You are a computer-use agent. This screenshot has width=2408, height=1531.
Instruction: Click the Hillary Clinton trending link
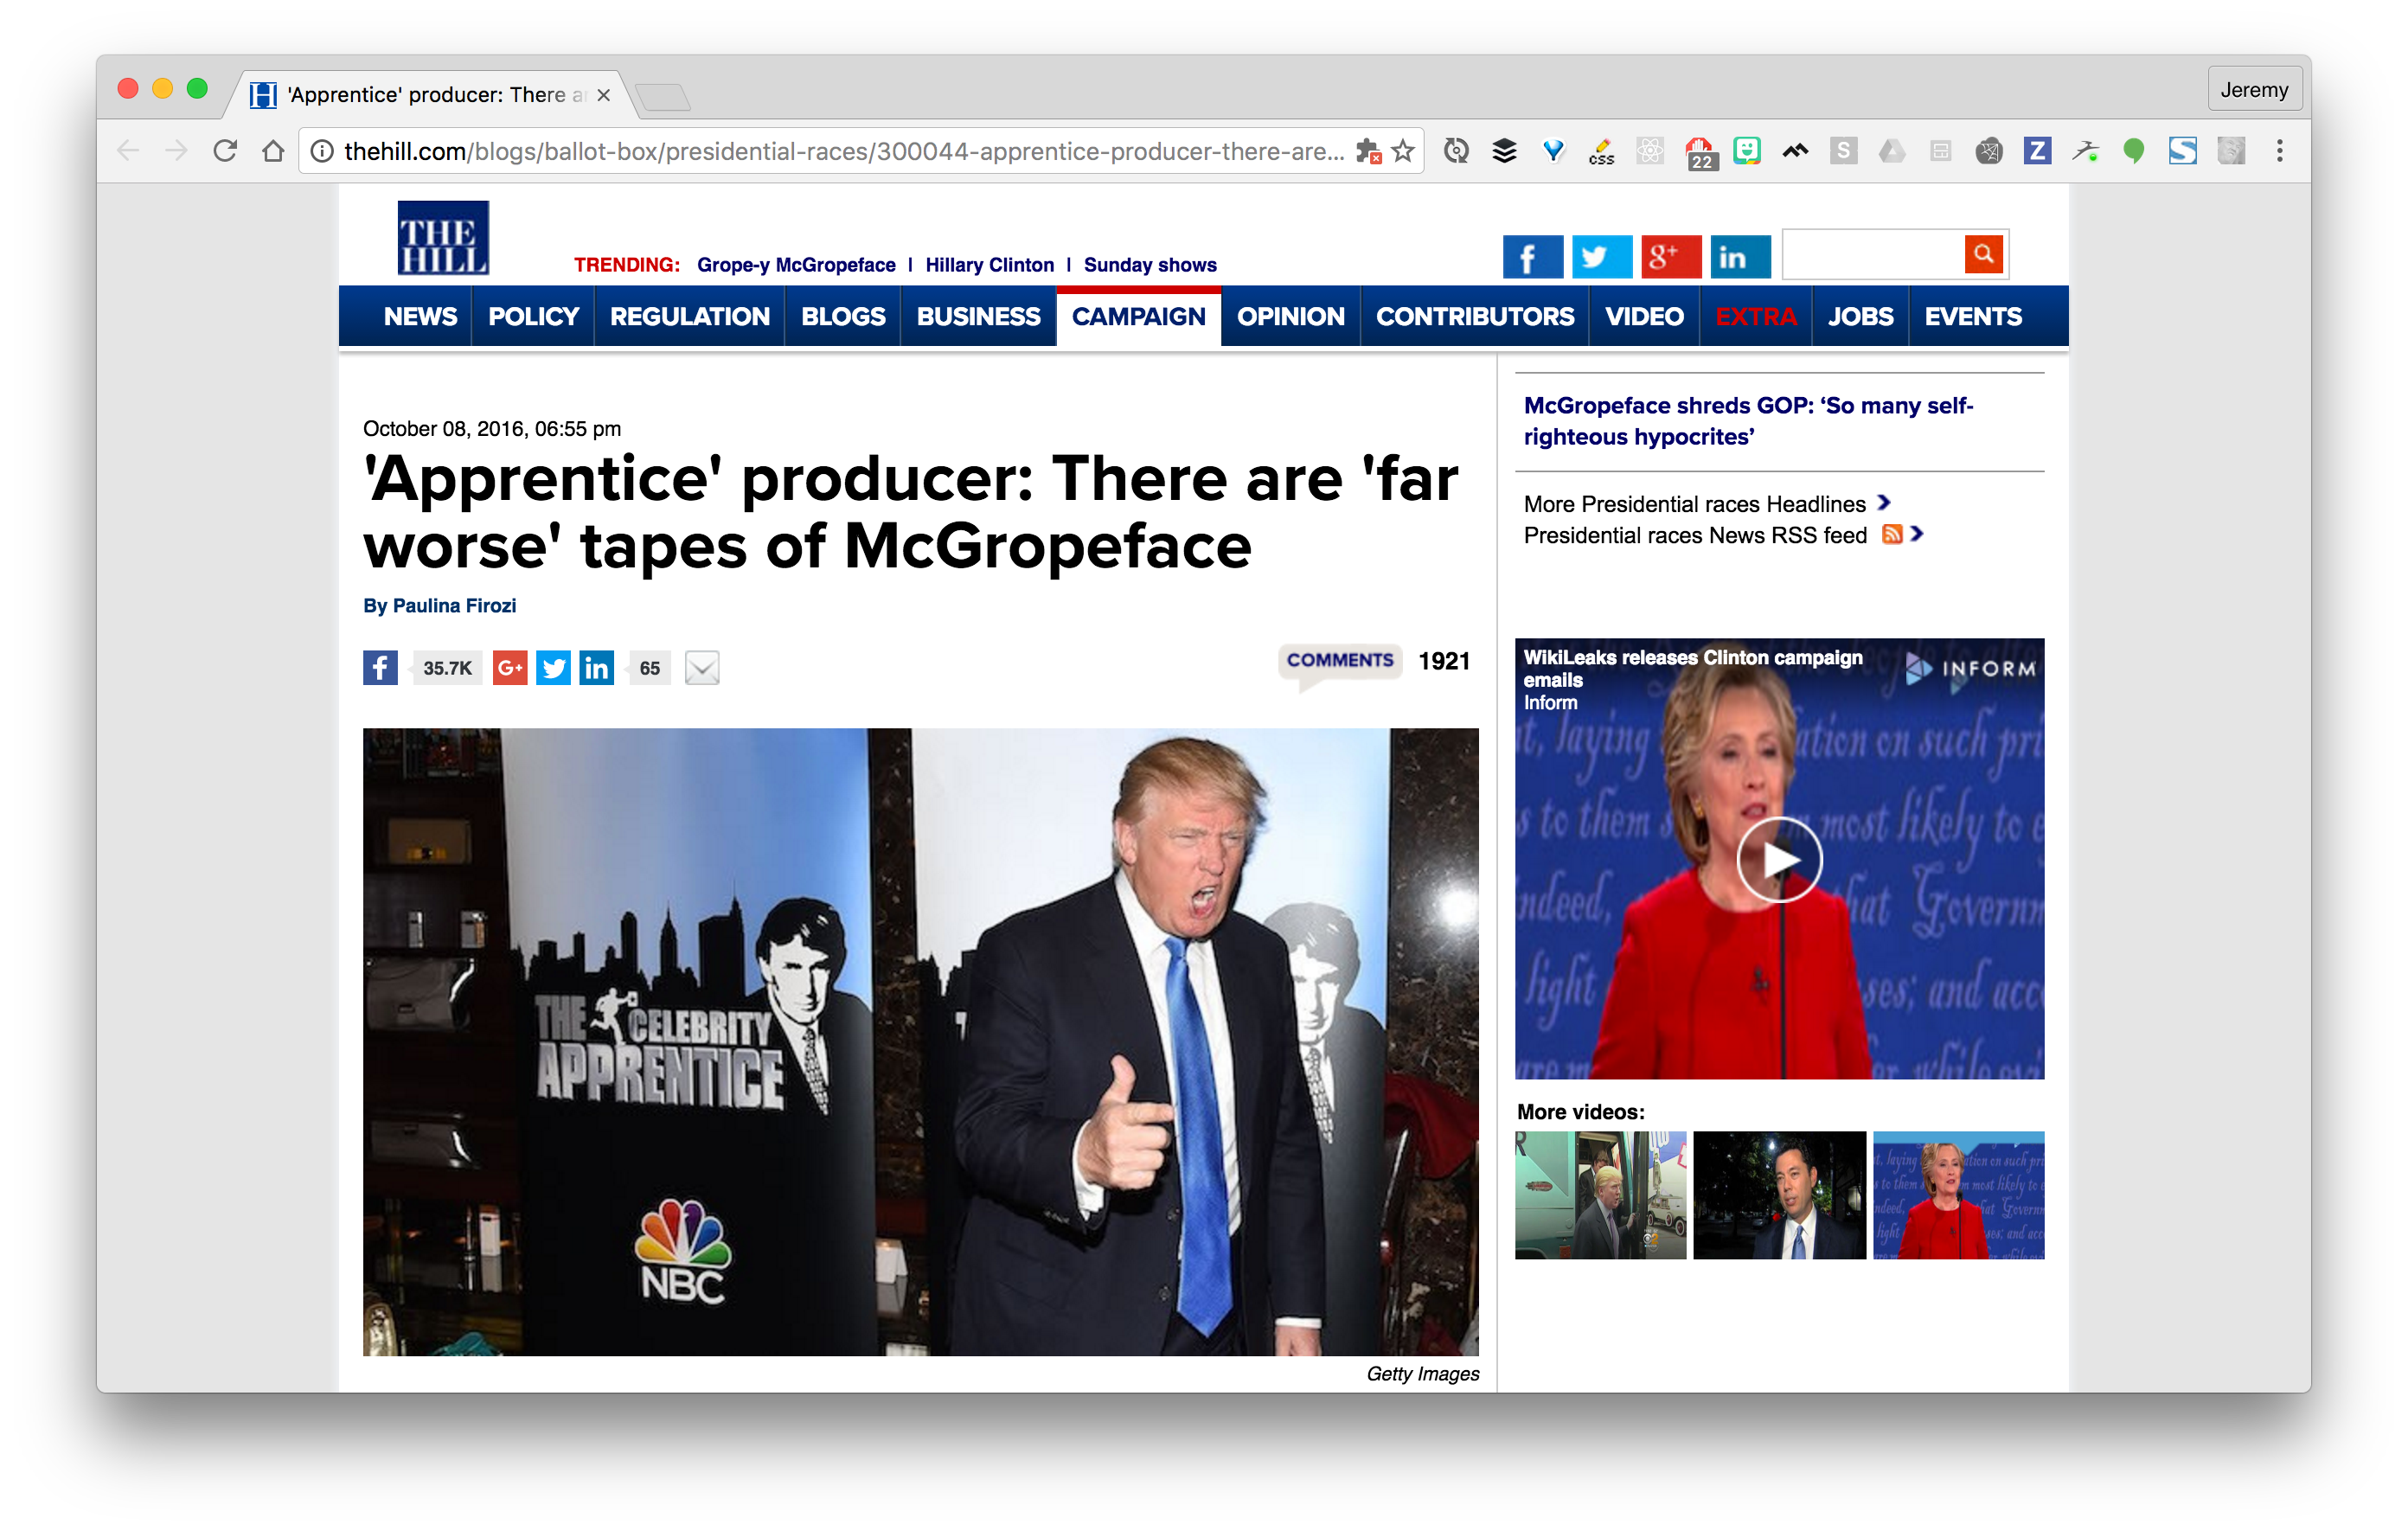989,265
